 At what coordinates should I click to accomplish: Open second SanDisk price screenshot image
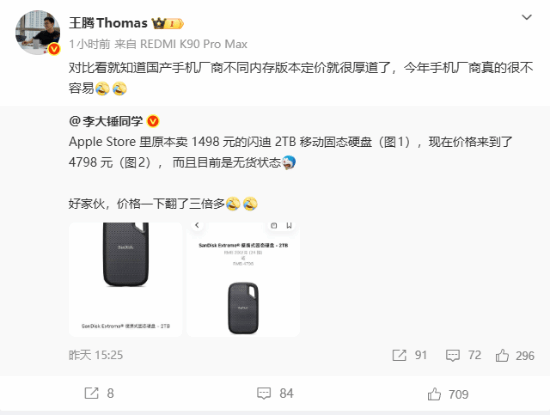(243, 280)
